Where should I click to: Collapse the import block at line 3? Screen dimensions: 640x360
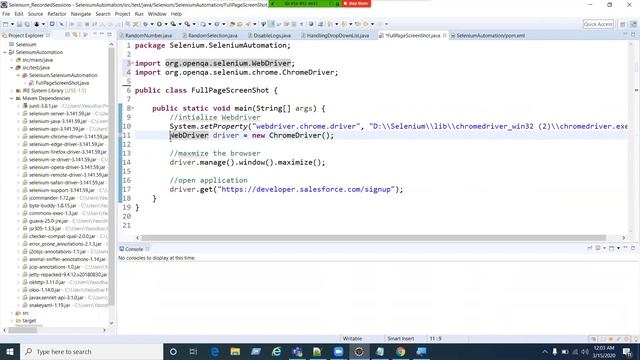[x=133, y=63]
